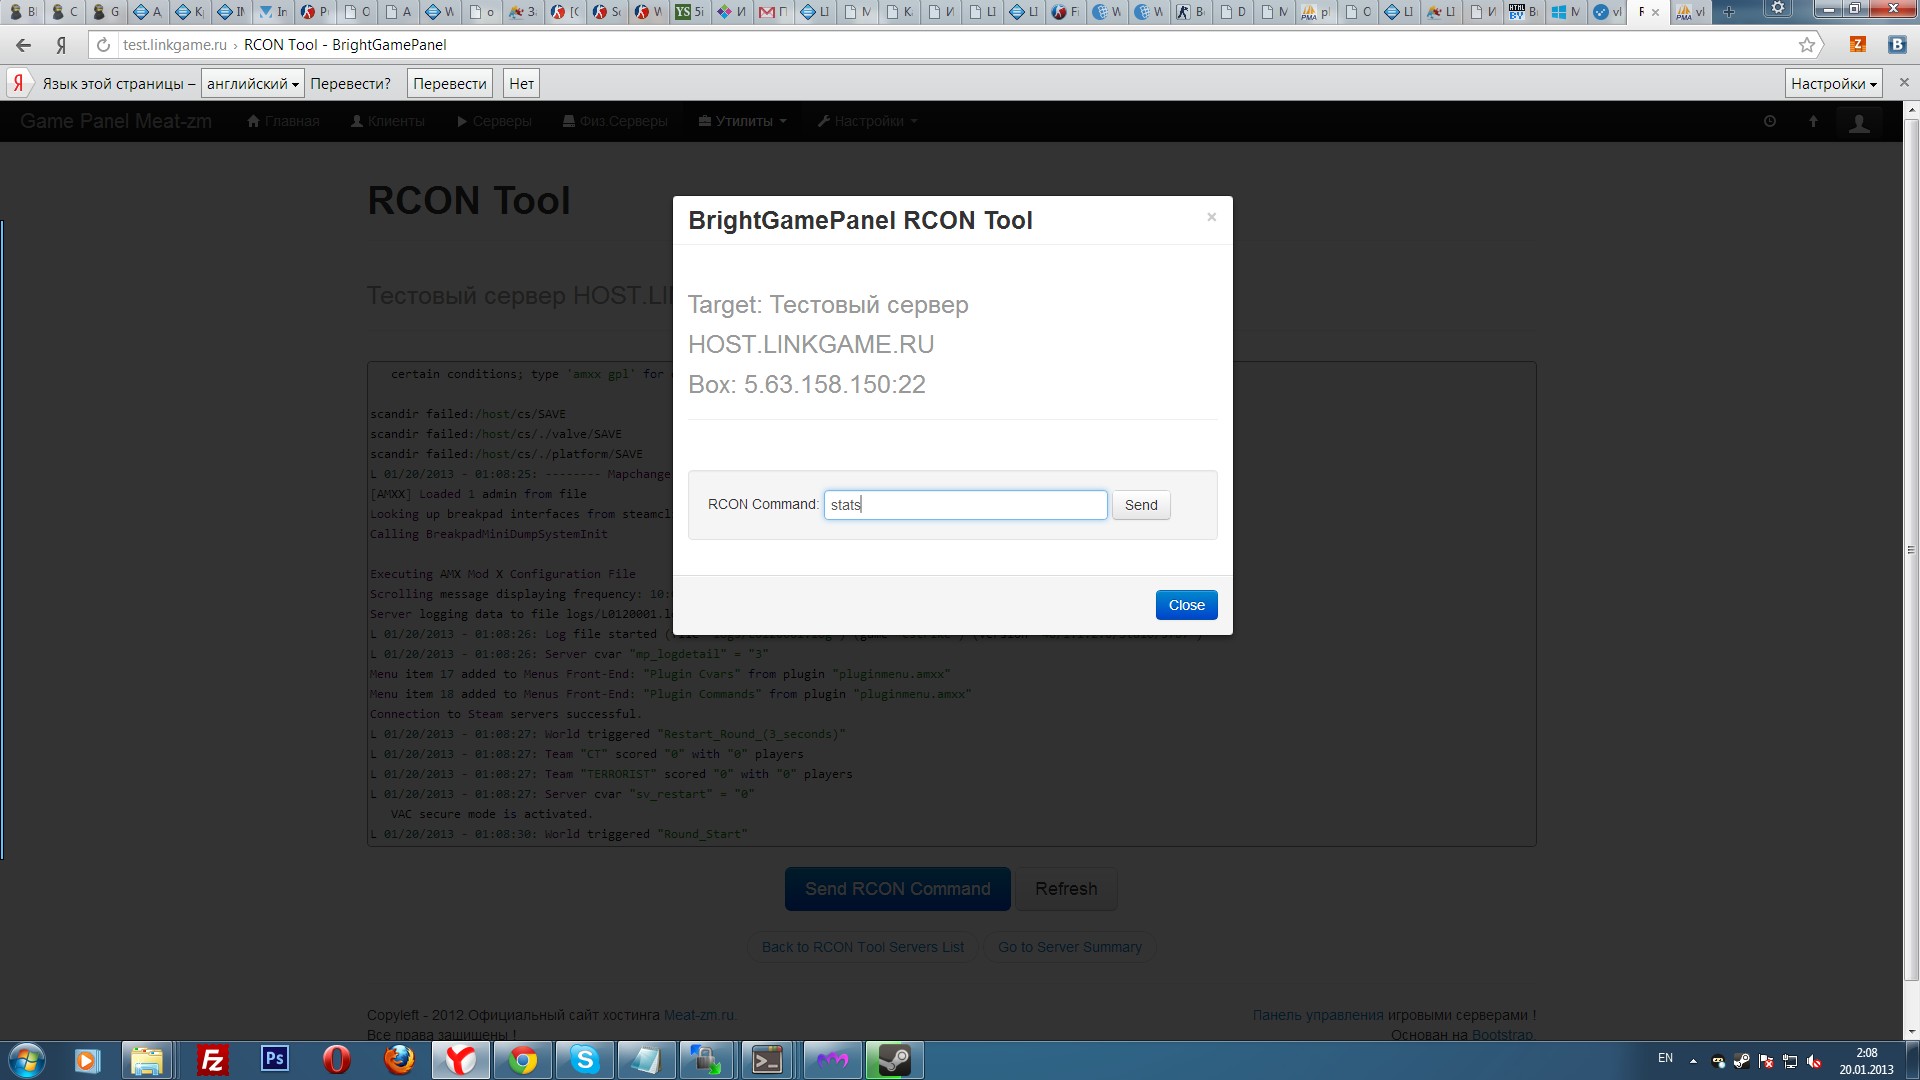This screenshot has height=1080, width=1920.
Task: Click the Yandex 'Я' home button beside back arrow
Action: point(62,45)
